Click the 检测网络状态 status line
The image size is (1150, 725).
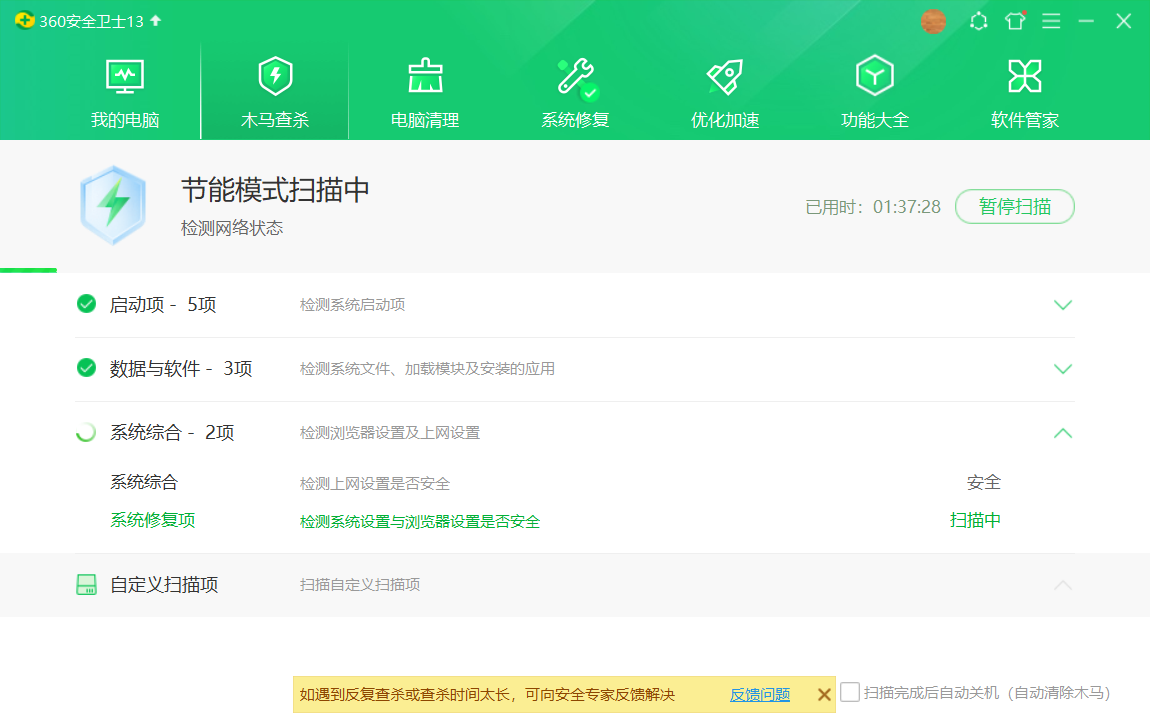pyautogui.click(x=232, y=228)
